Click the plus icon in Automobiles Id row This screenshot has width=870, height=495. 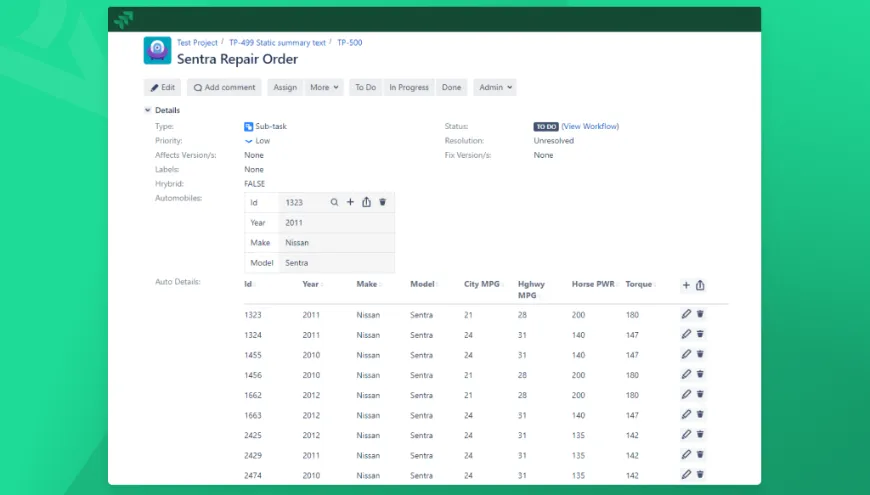(x=350, y=202)
